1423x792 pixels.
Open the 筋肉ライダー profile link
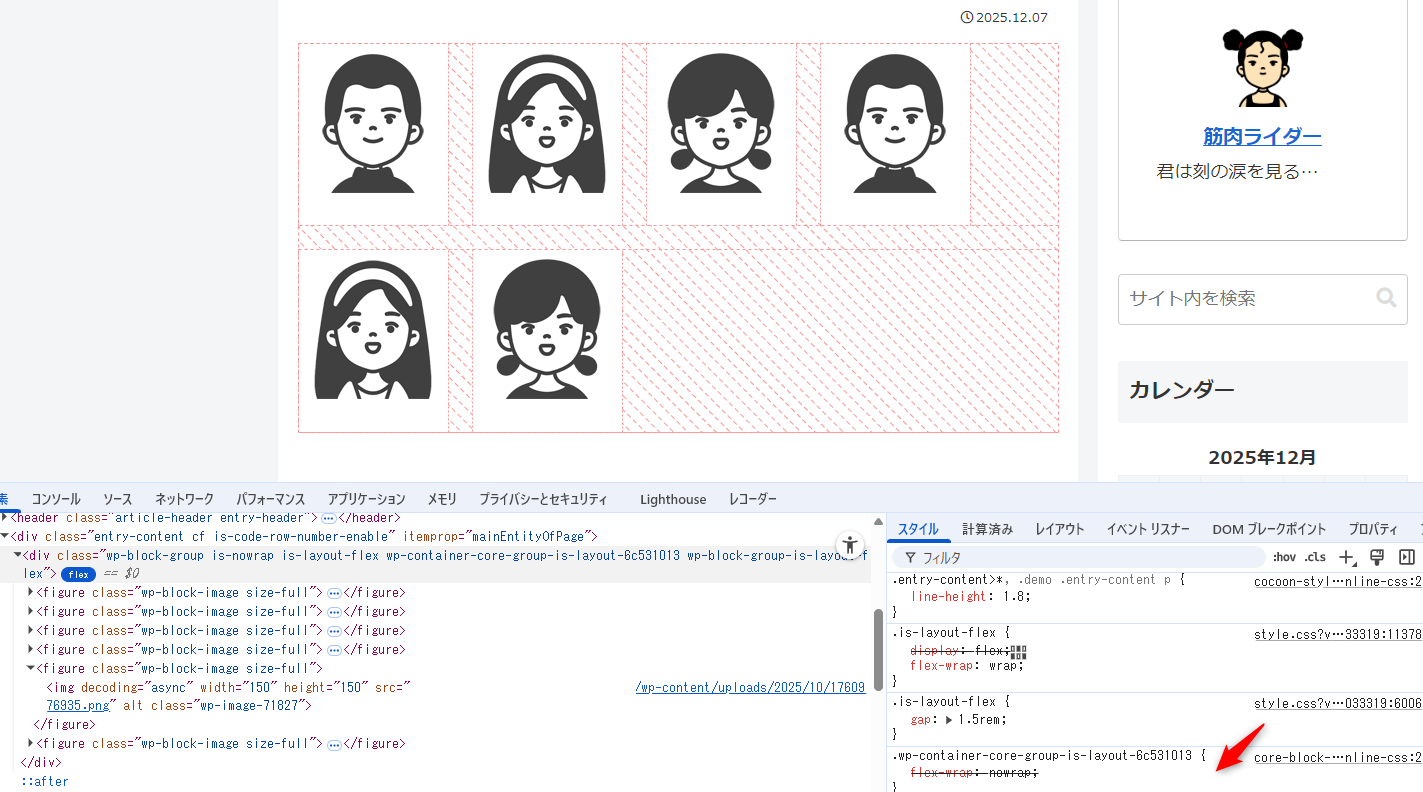point(1262,137)
